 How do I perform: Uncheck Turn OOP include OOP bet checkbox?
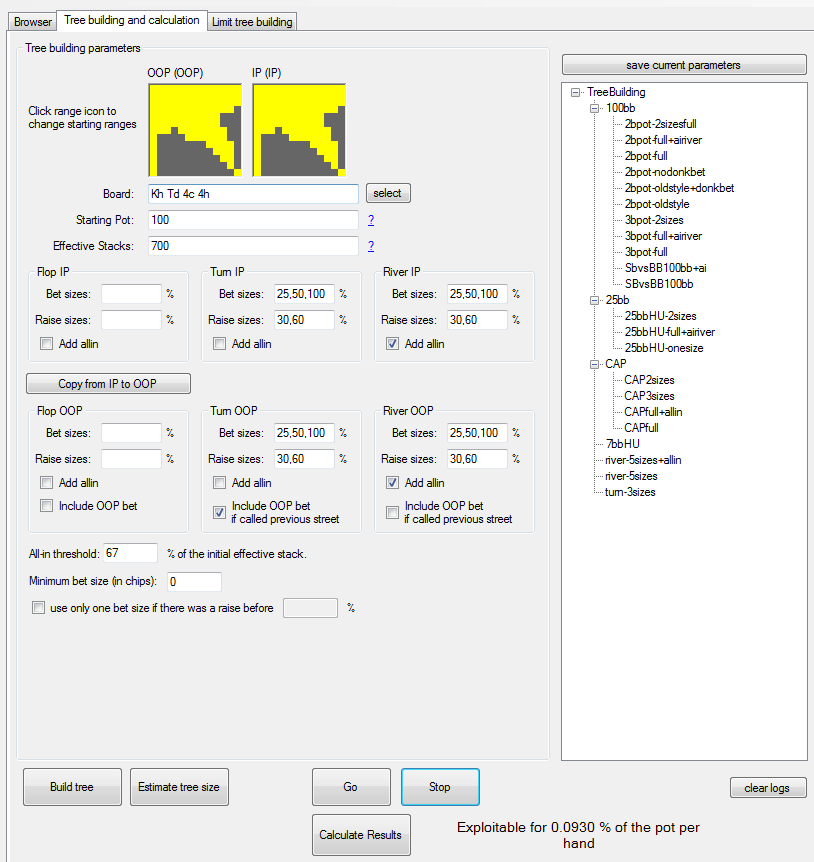coord(220,512)
